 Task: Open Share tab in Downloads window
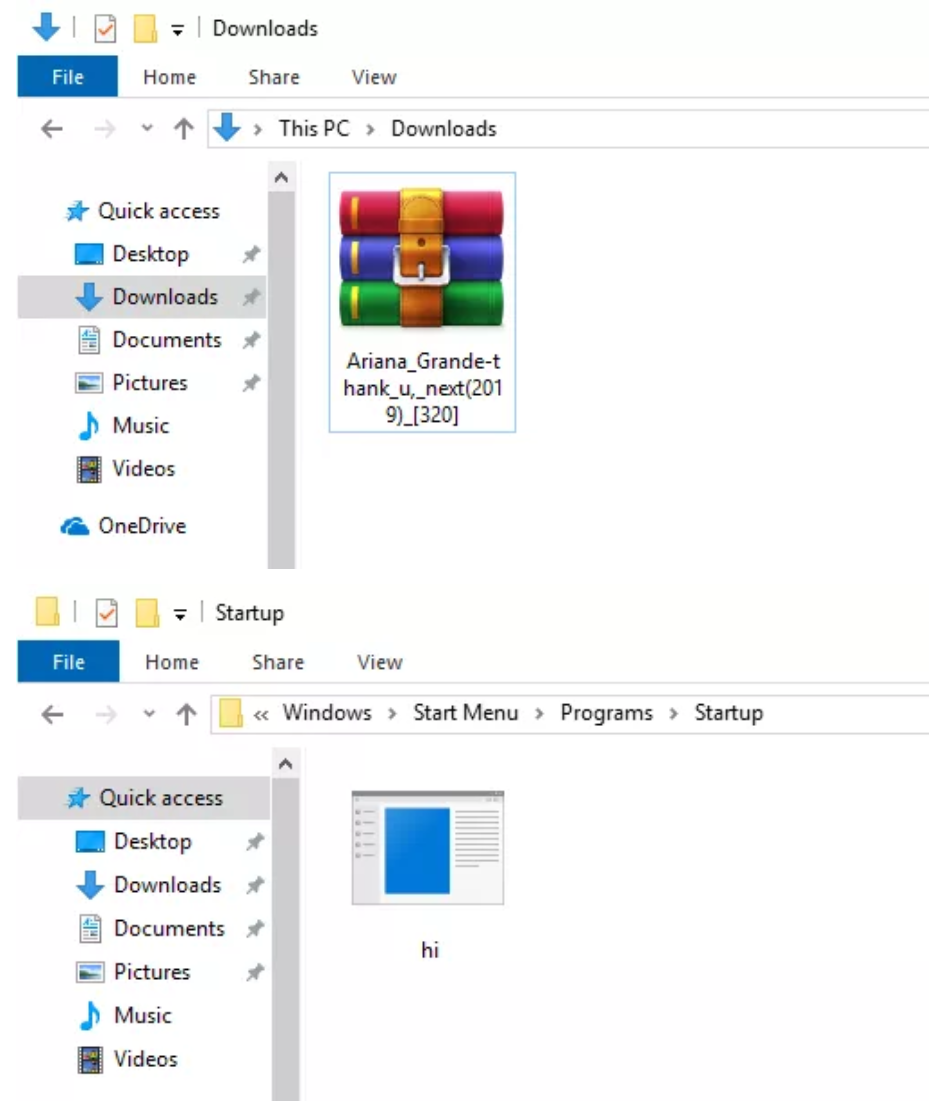click(x=273, y=77)
